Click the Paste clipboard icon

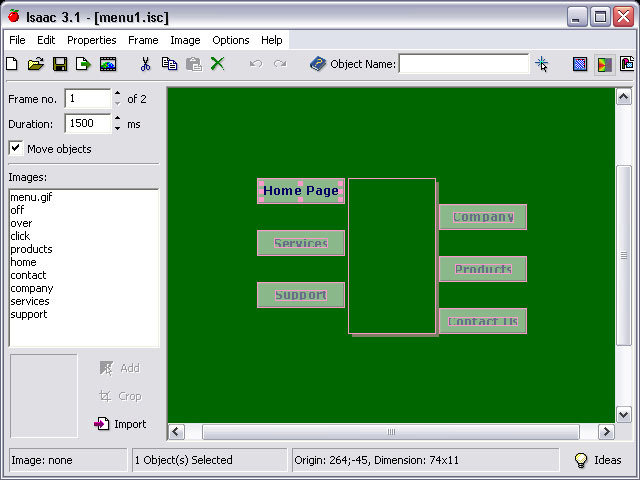(x=194, y=64)
